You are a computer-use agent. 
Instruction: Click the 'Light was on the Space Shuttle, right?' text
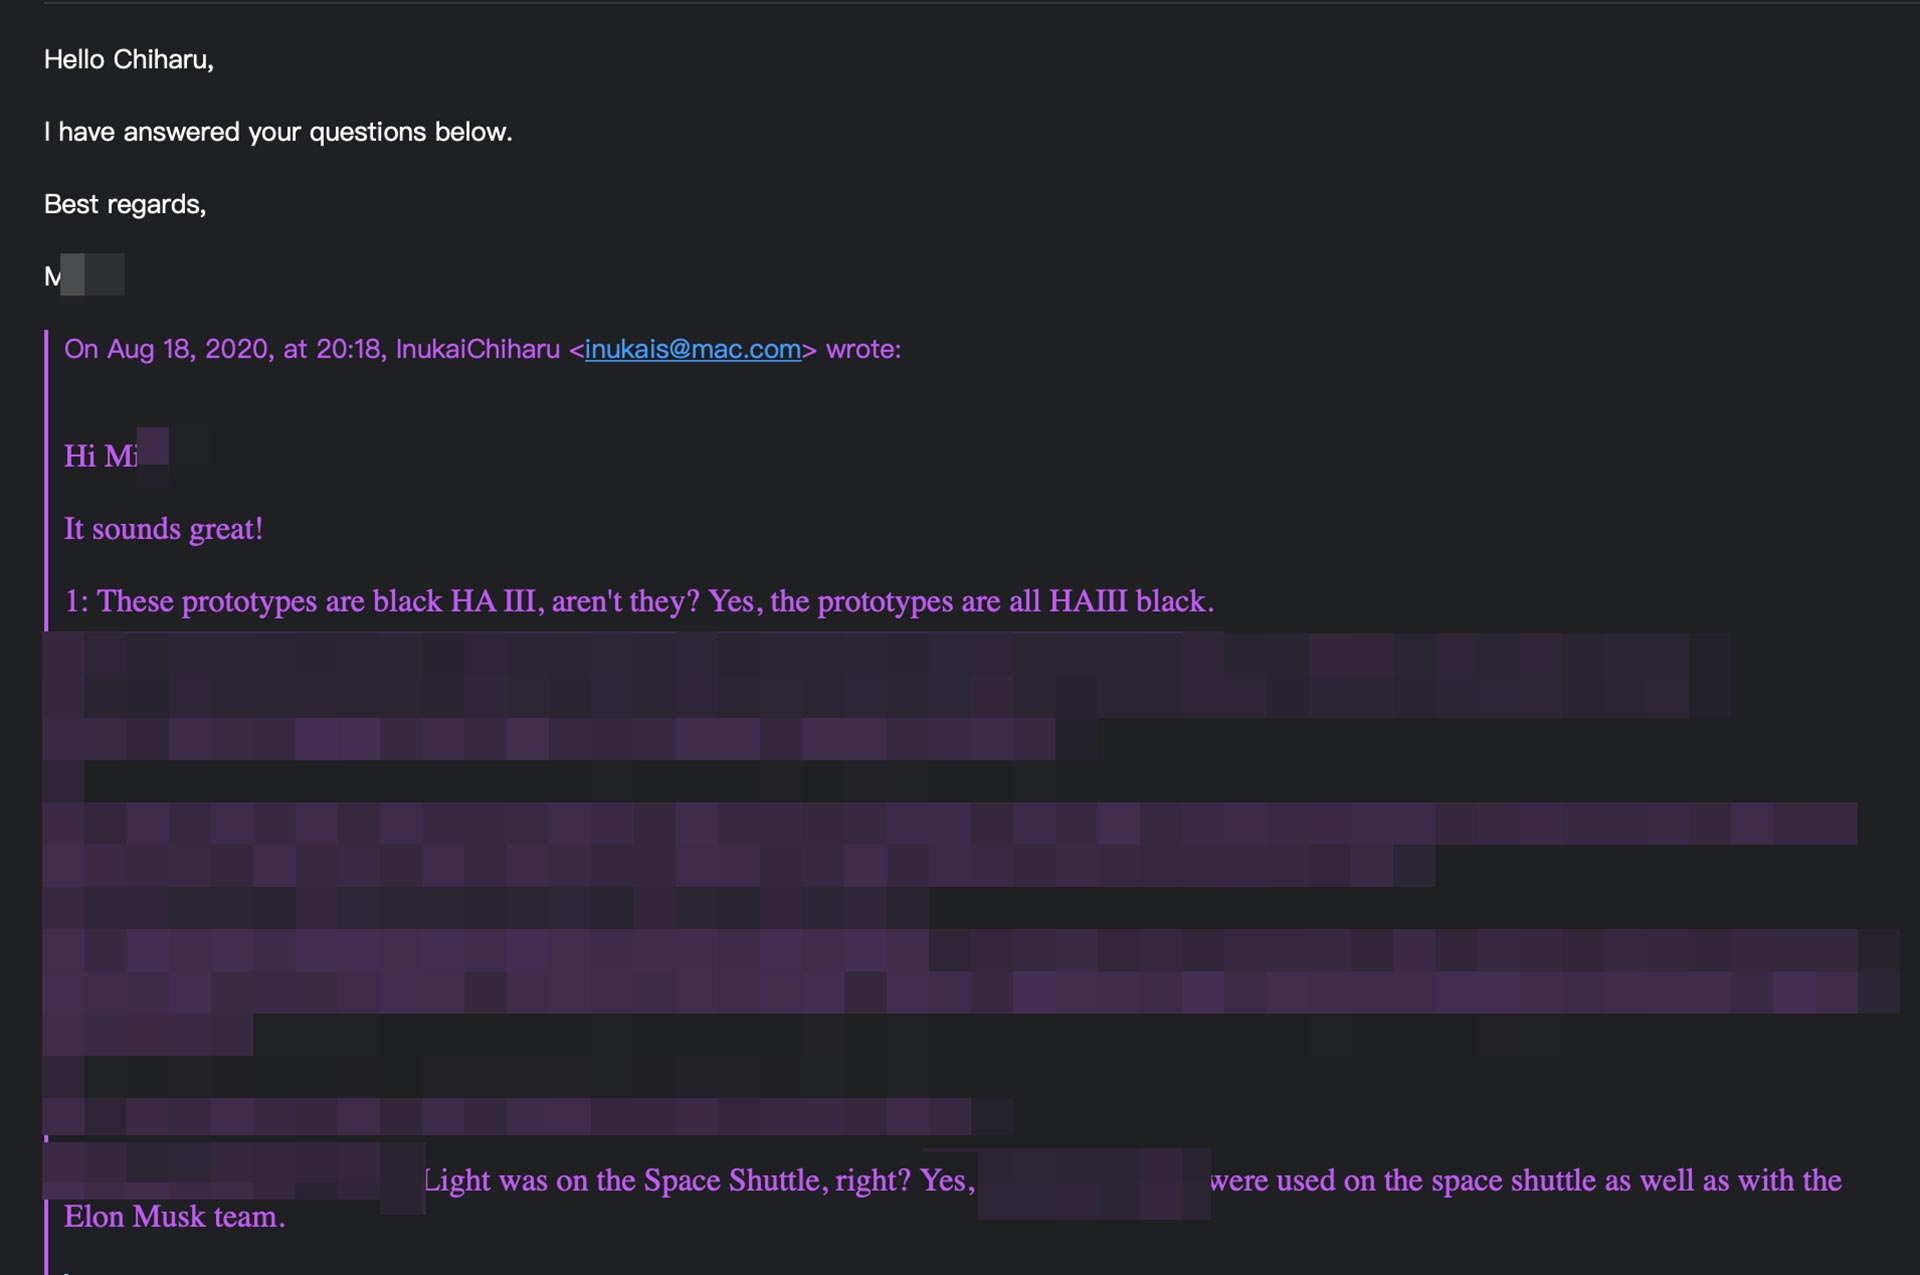pos(667,1180)
